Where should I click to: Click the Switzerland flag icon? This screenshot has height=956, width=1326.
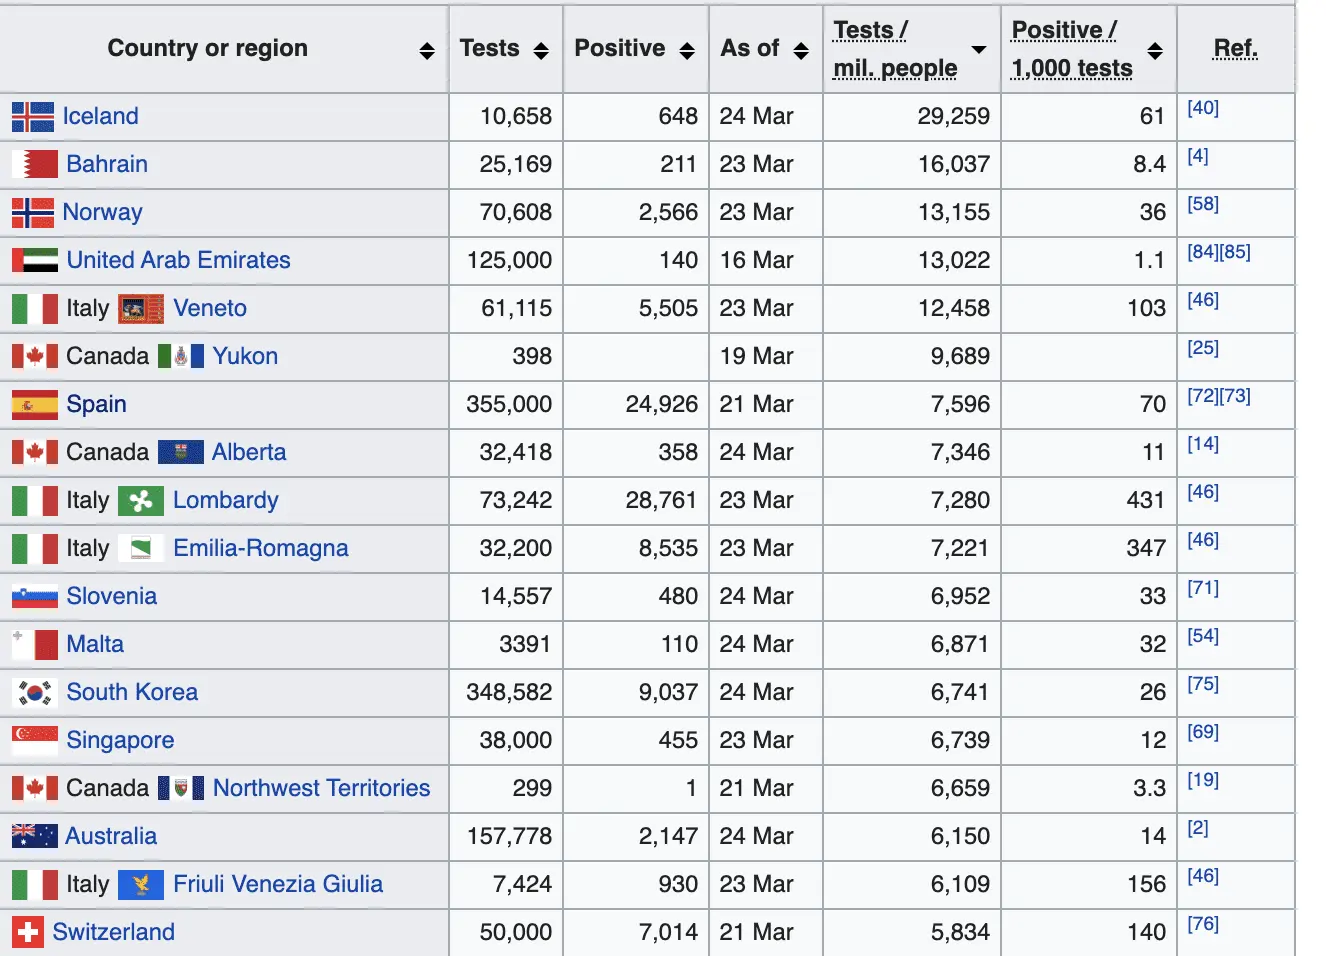[28, 933]
